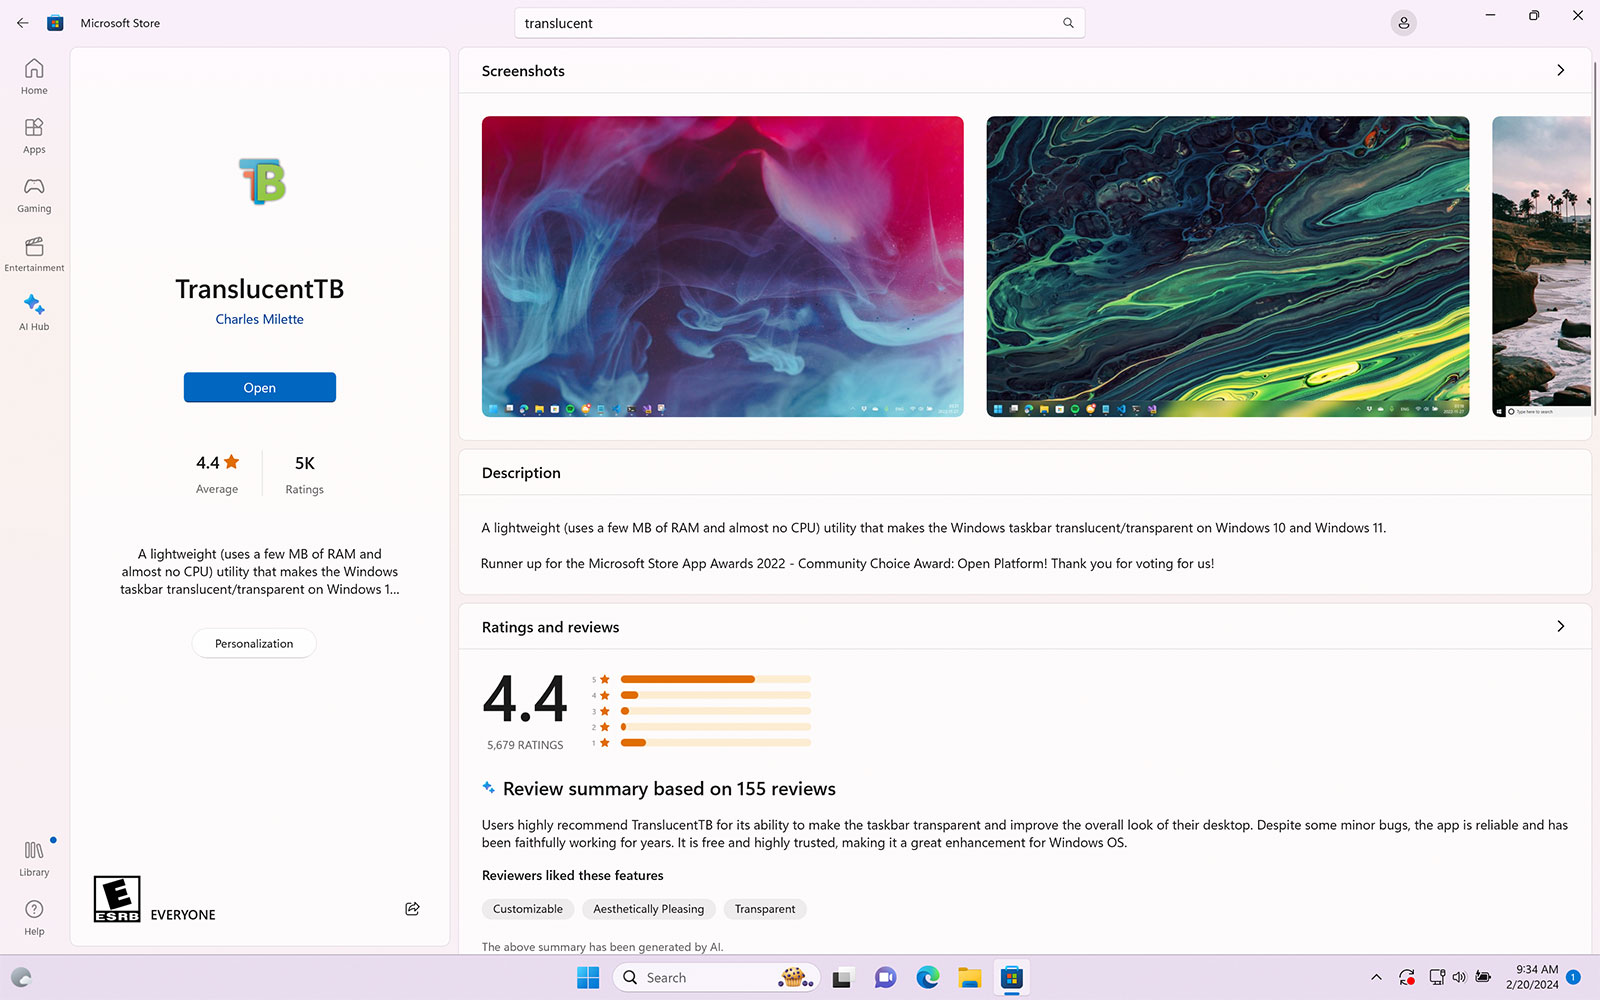Click the TranslucentTB app logo
Viewport: 1600px width, 1000px height.
point(262,181)
